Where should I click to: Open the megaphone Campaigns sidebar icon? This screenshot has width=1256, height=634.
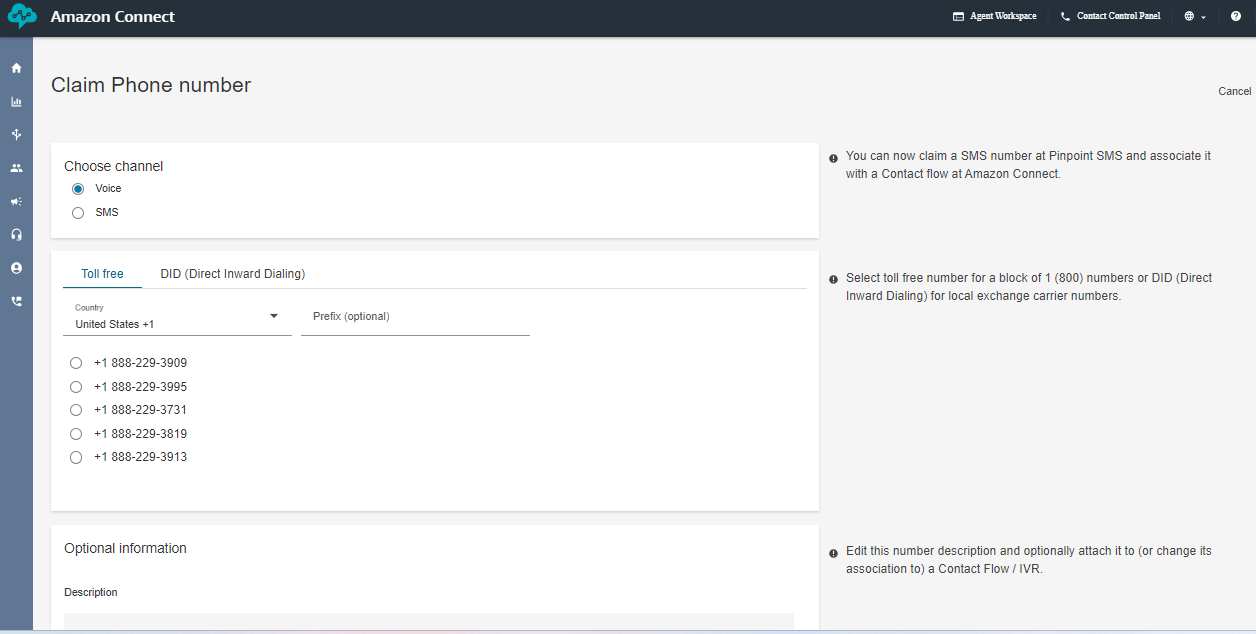(x=16, y=201)
